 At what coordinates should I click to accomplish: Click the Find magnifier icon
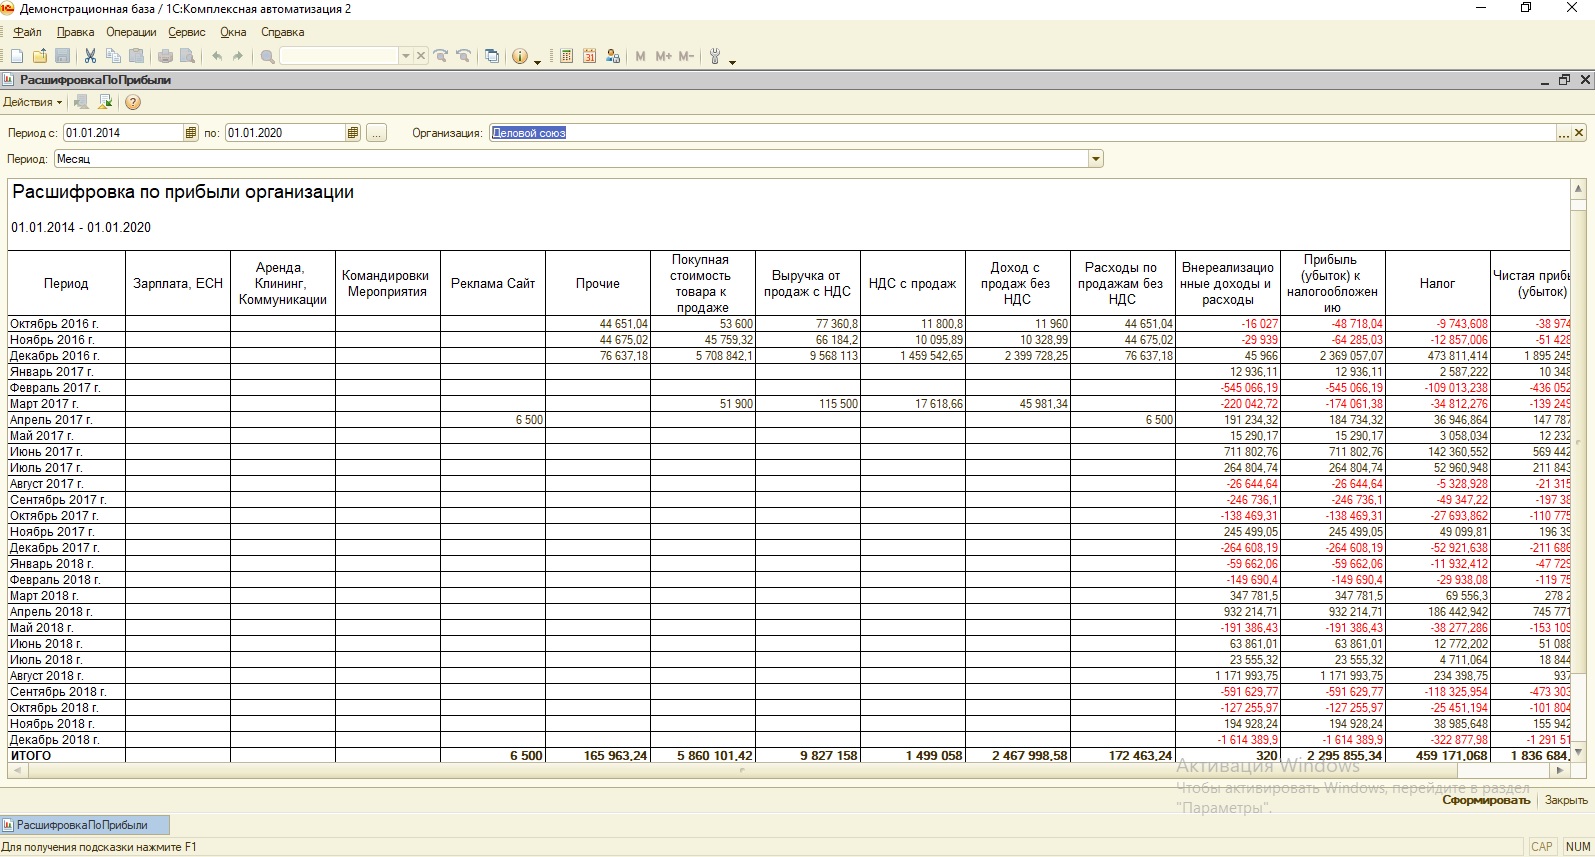(267, 56)
